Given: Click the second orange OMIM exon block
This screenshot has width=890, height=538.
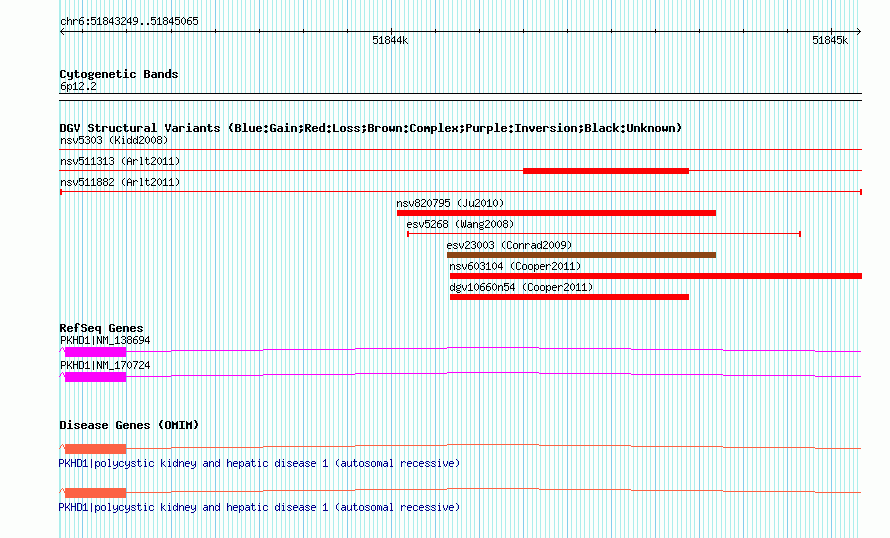Looking at the screenshot, I should click(95, 493).
